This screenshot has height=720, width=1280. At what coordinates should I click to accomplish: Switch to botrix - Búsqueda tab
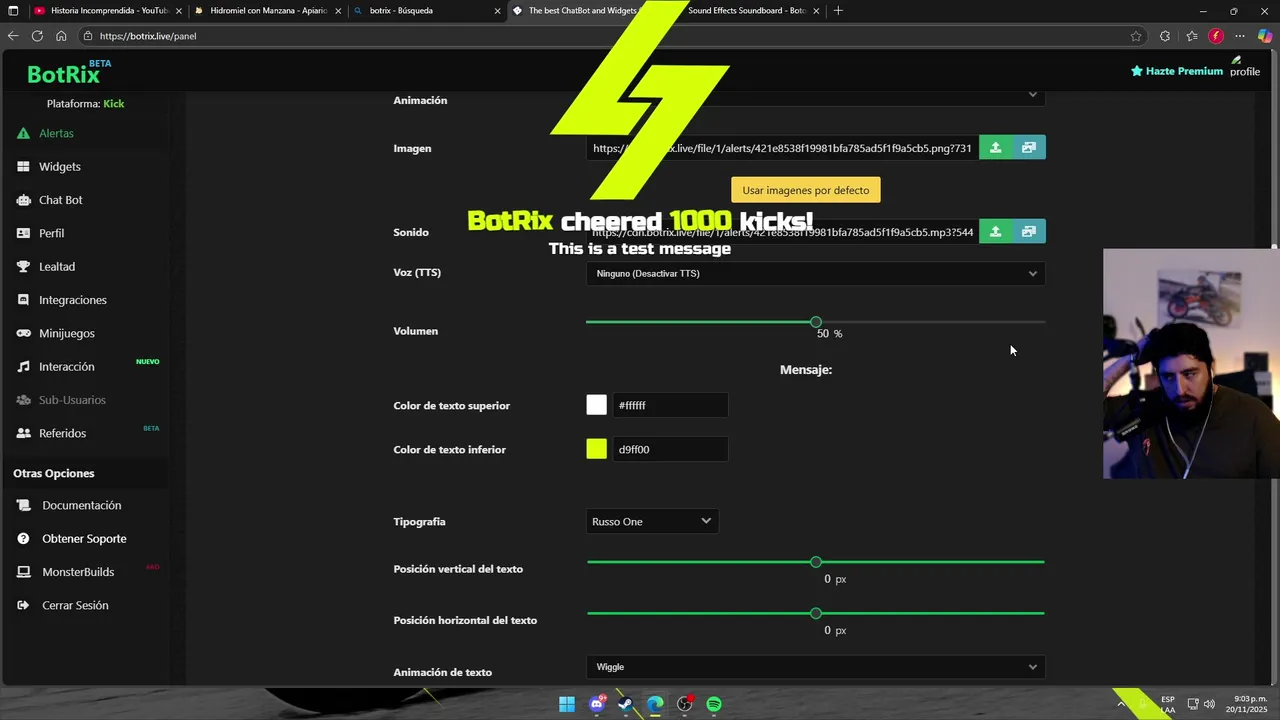426,11
